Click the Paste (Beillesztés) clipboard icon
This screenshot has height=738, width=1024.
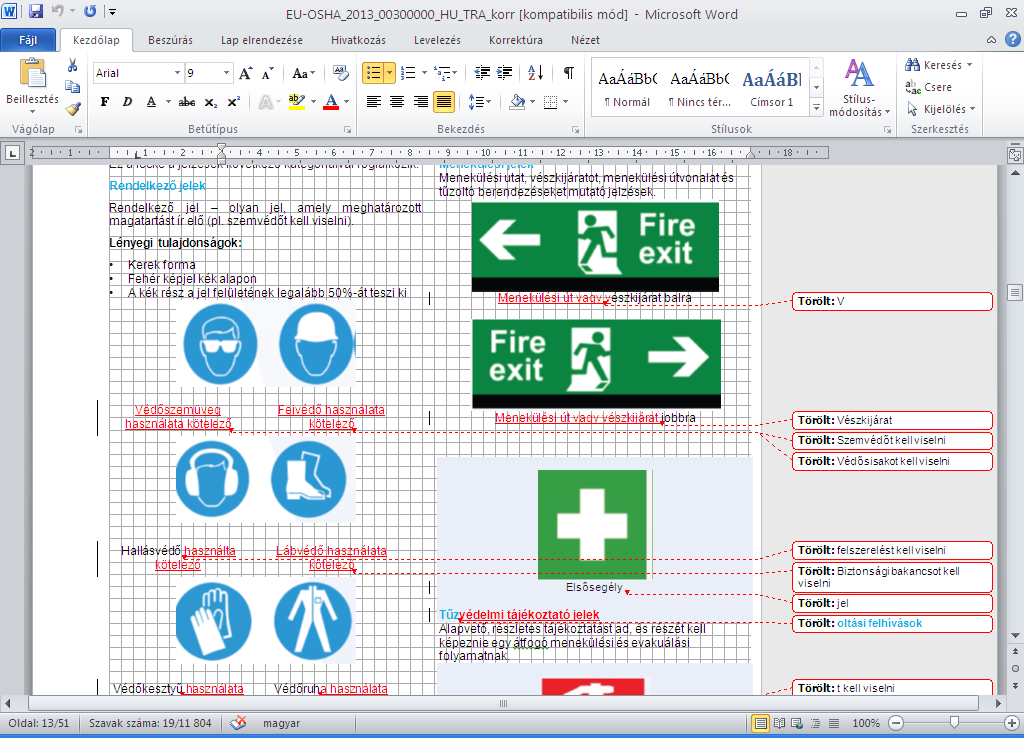pyautogui.click(x=33, y=73)
